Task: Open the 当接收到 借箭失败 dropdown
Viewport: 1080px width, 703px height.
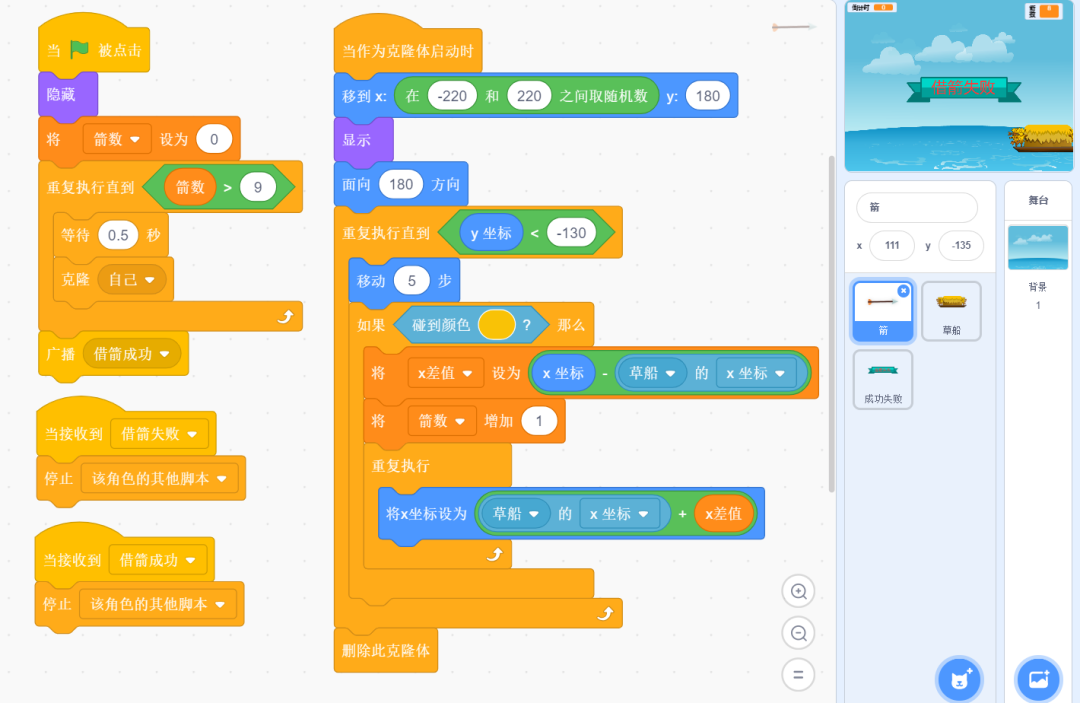Action: (x=192, y=434)
